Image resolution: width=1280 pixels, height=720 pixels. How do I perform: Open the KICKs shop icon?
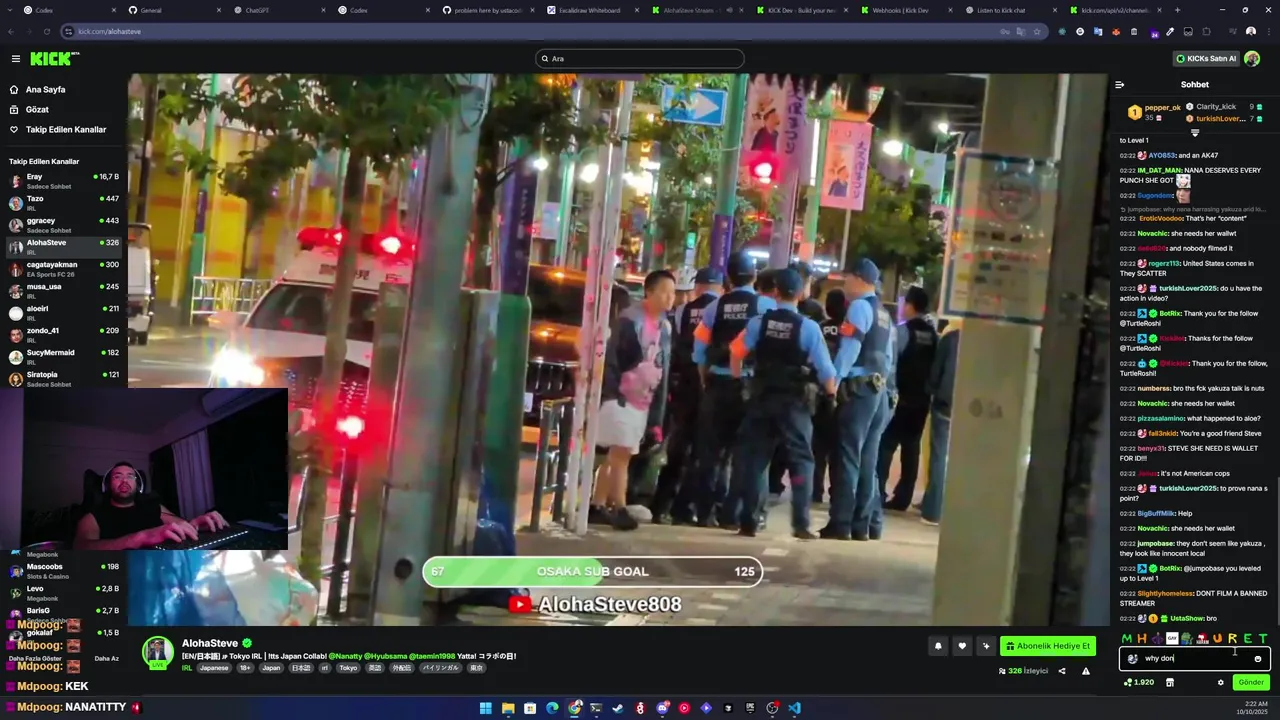[x=1170, y=683]
